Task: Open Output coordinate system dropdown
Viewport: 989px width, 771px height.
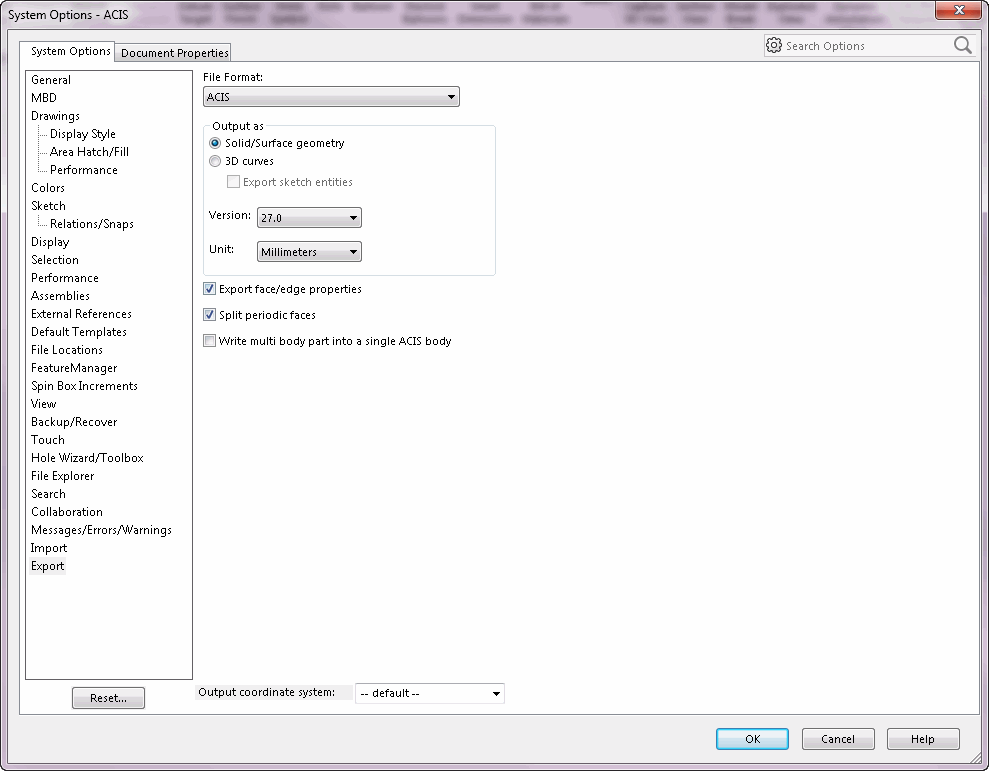Action: tap(430, 693)
